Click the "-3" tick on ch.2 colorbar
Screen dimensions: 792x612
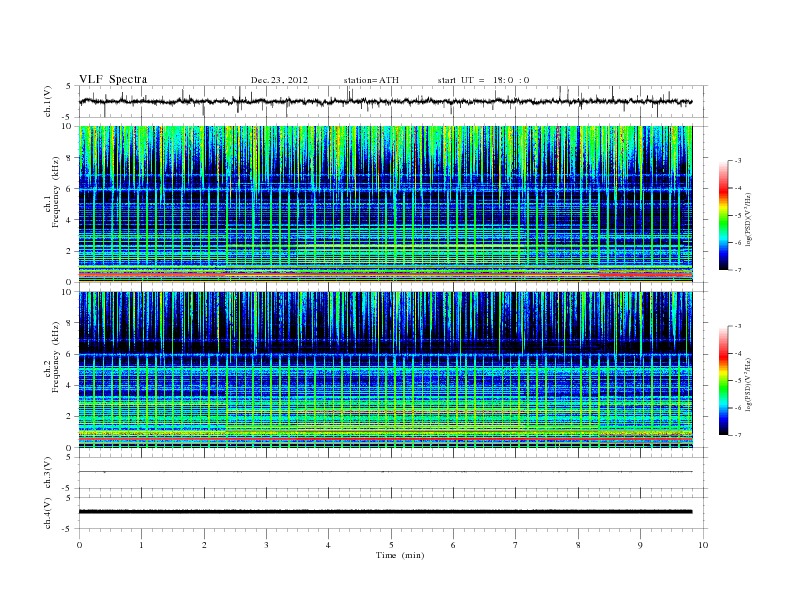click(738, 326)
